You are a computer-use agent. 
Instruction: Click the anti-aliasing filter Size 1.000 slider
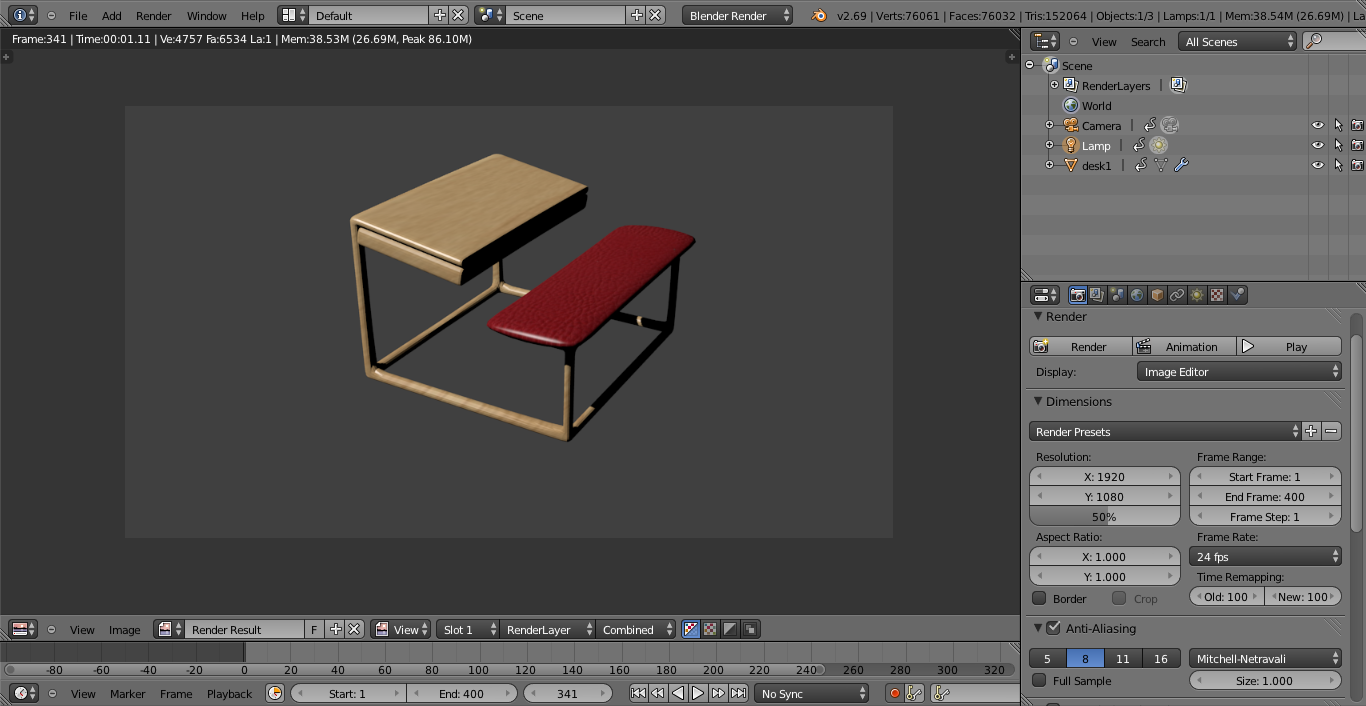click(1265, 680)
